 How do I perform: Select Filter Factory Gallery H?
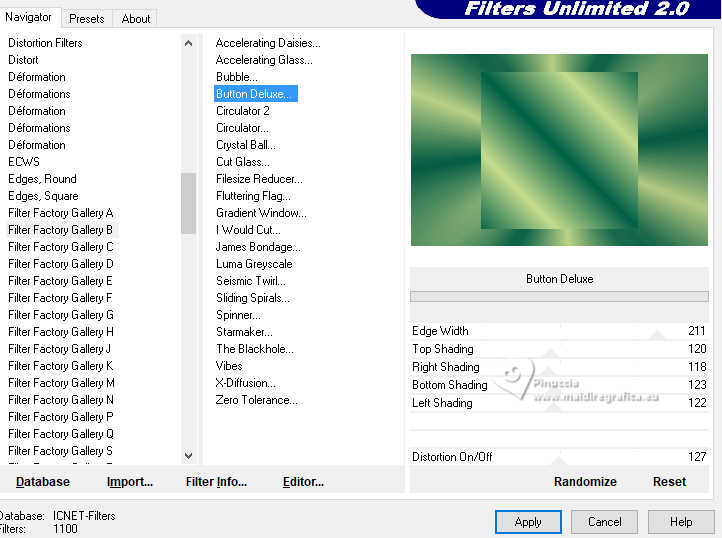point(61,332)
